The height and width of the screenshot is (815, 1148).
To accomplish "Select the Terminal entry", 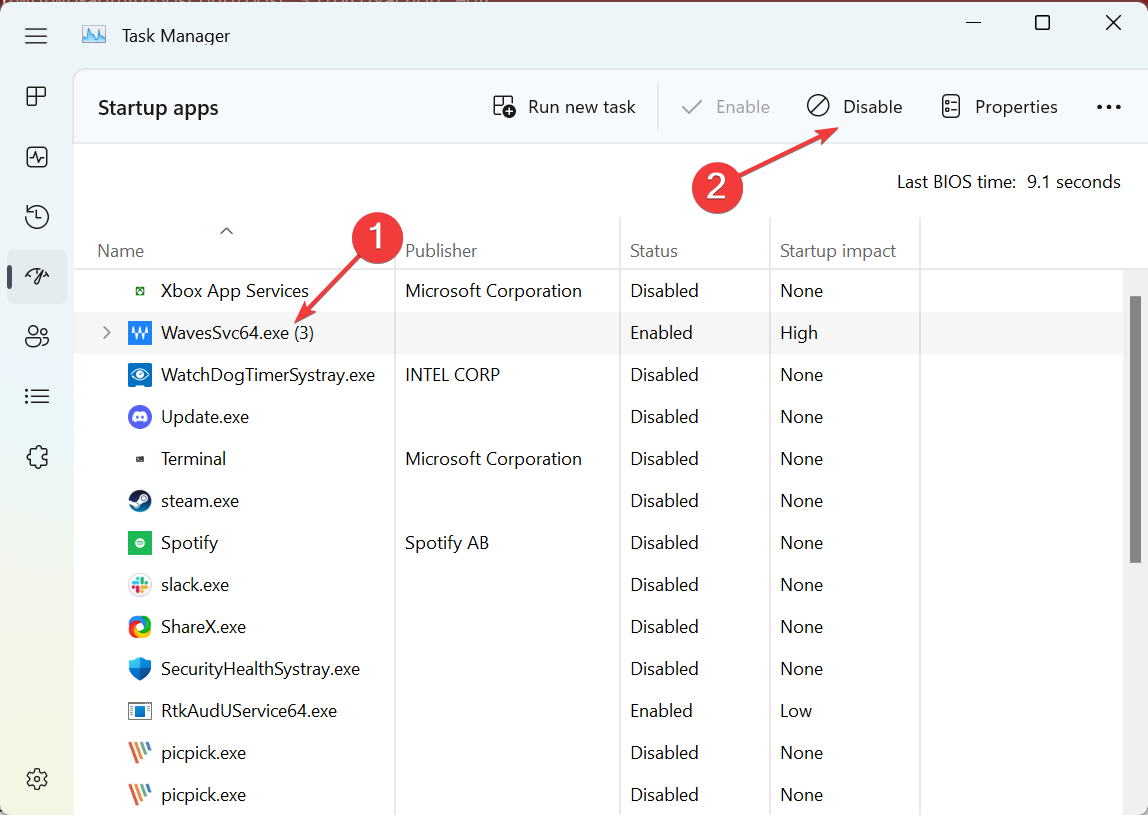I will pos(193,458).
